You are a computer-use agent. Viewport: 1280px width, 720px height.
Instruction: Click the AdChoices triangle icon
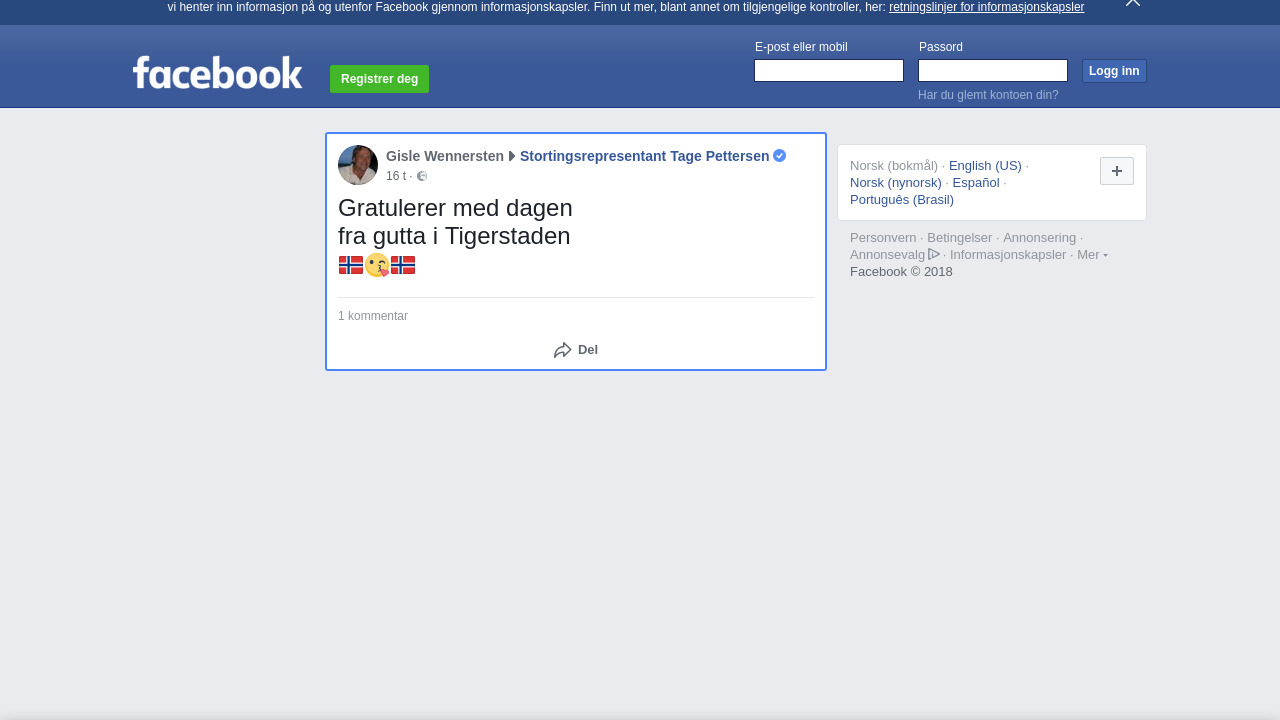tap(934, 254)
